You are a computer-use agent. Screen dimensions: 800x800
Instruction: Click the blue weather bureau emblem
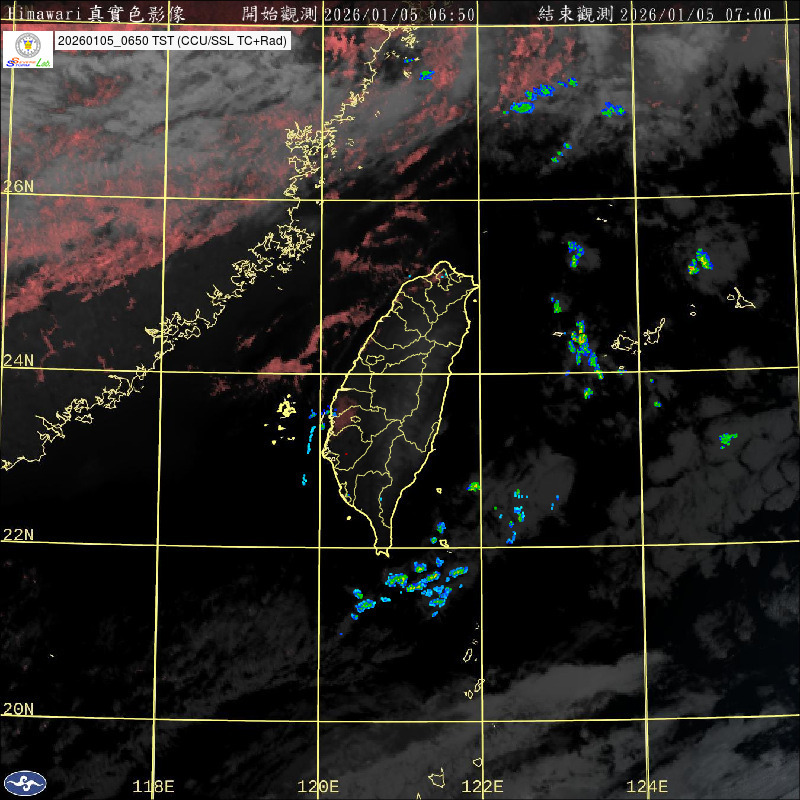point(24,782)
